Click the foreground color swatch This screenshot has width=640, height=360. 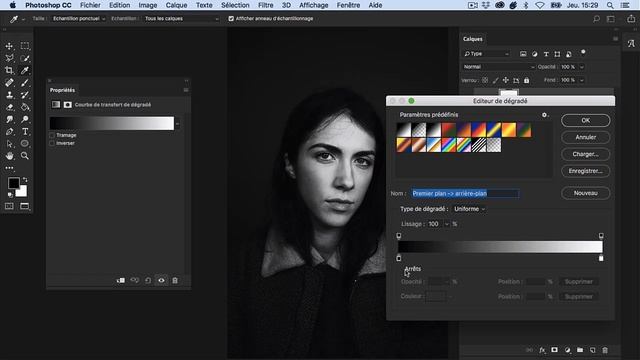point(13,183)
